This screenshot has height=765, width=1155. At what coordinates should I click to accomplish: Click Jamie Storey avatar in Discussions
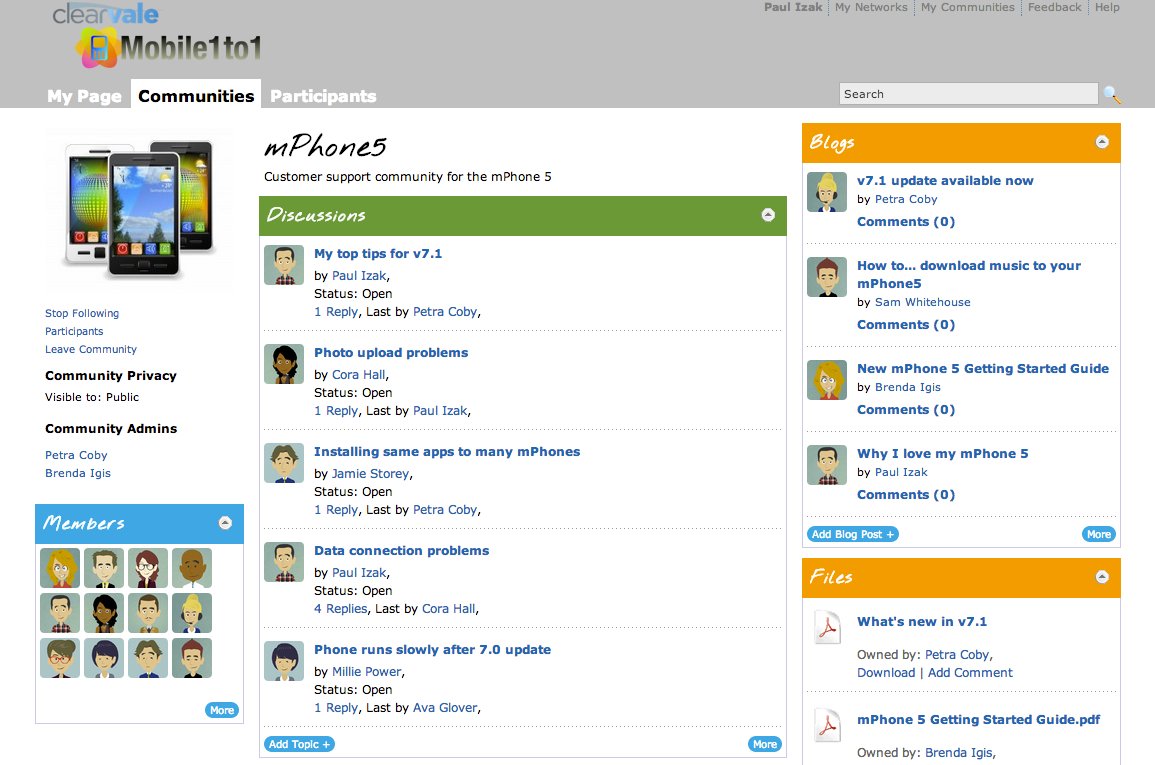(284, 463)
